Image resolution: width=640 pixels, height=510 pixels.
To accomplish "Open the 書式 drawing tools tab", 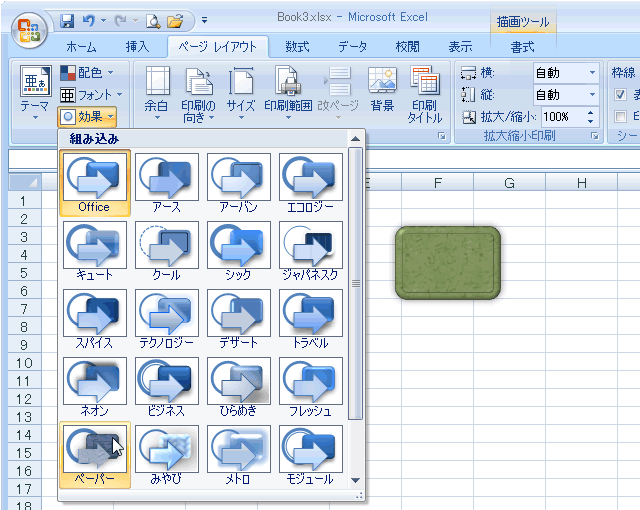I will [x=522, y=47].
